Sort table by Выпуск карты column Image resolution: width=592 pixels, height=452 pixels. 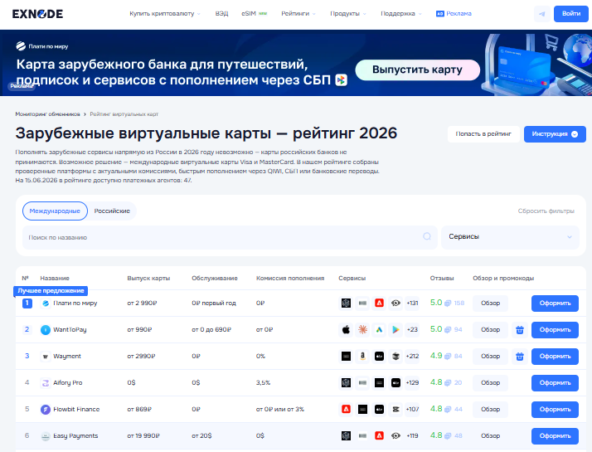pos(148,278)
